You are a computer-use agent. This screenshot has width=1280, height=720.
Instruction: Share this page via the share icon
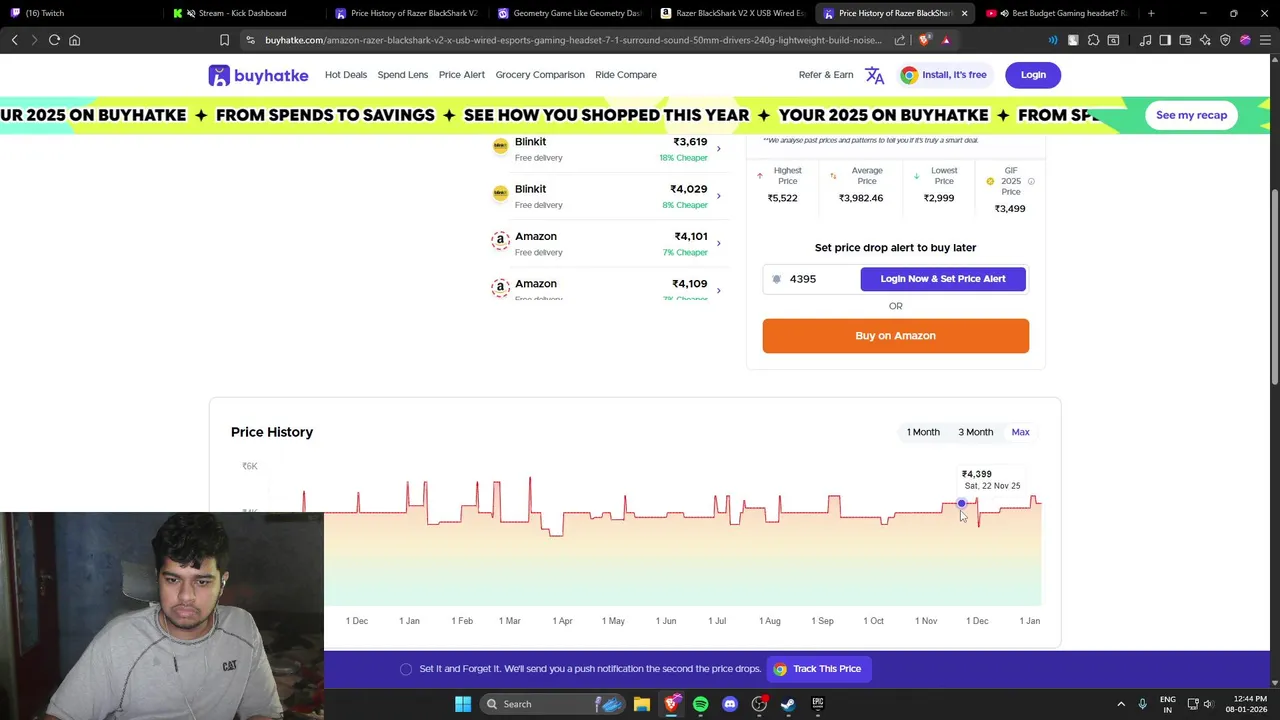900,40
